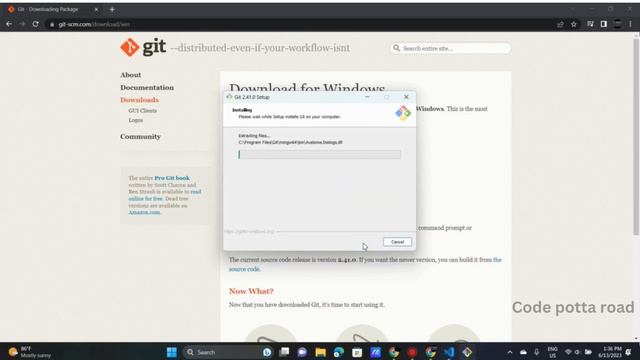Reload the git-scm.com page

pyautogui.click(x=36, y=24)
